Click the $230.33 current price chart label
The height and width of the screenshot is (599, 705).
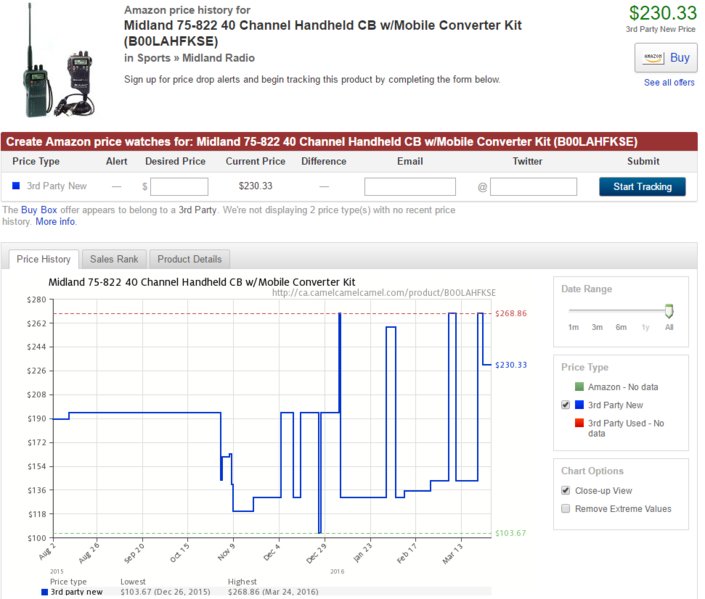(511, 365)
